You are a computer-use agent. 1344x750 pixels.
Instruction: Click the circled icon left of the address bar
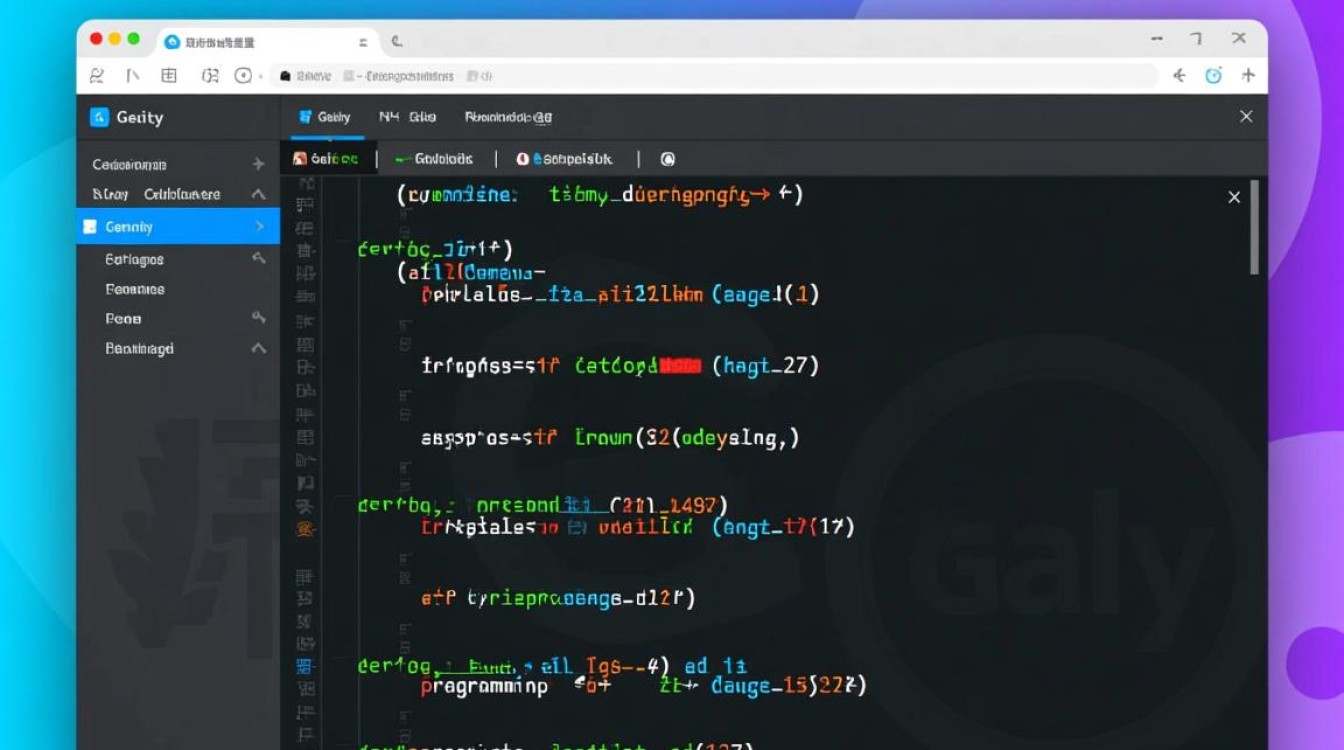pos(243,76)
